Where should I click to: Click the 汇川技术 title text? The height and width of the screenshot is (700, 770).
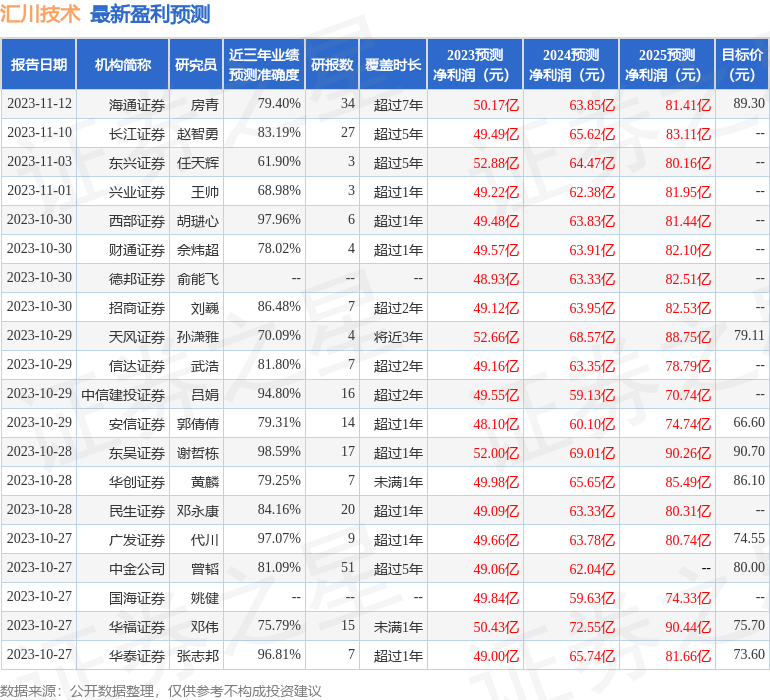(40, 14)
